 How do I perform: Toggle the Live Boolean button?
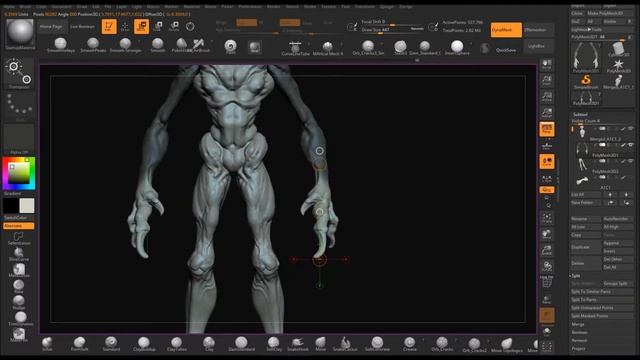pos(82,27)
